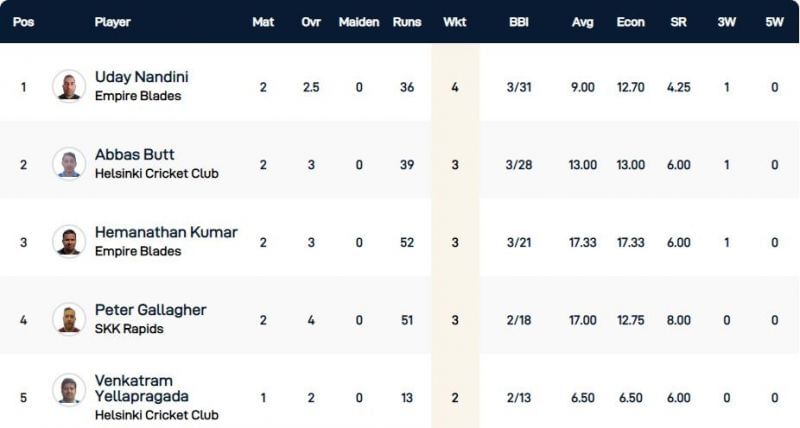Click Uday Nandini's player avatar

(69, 86)
